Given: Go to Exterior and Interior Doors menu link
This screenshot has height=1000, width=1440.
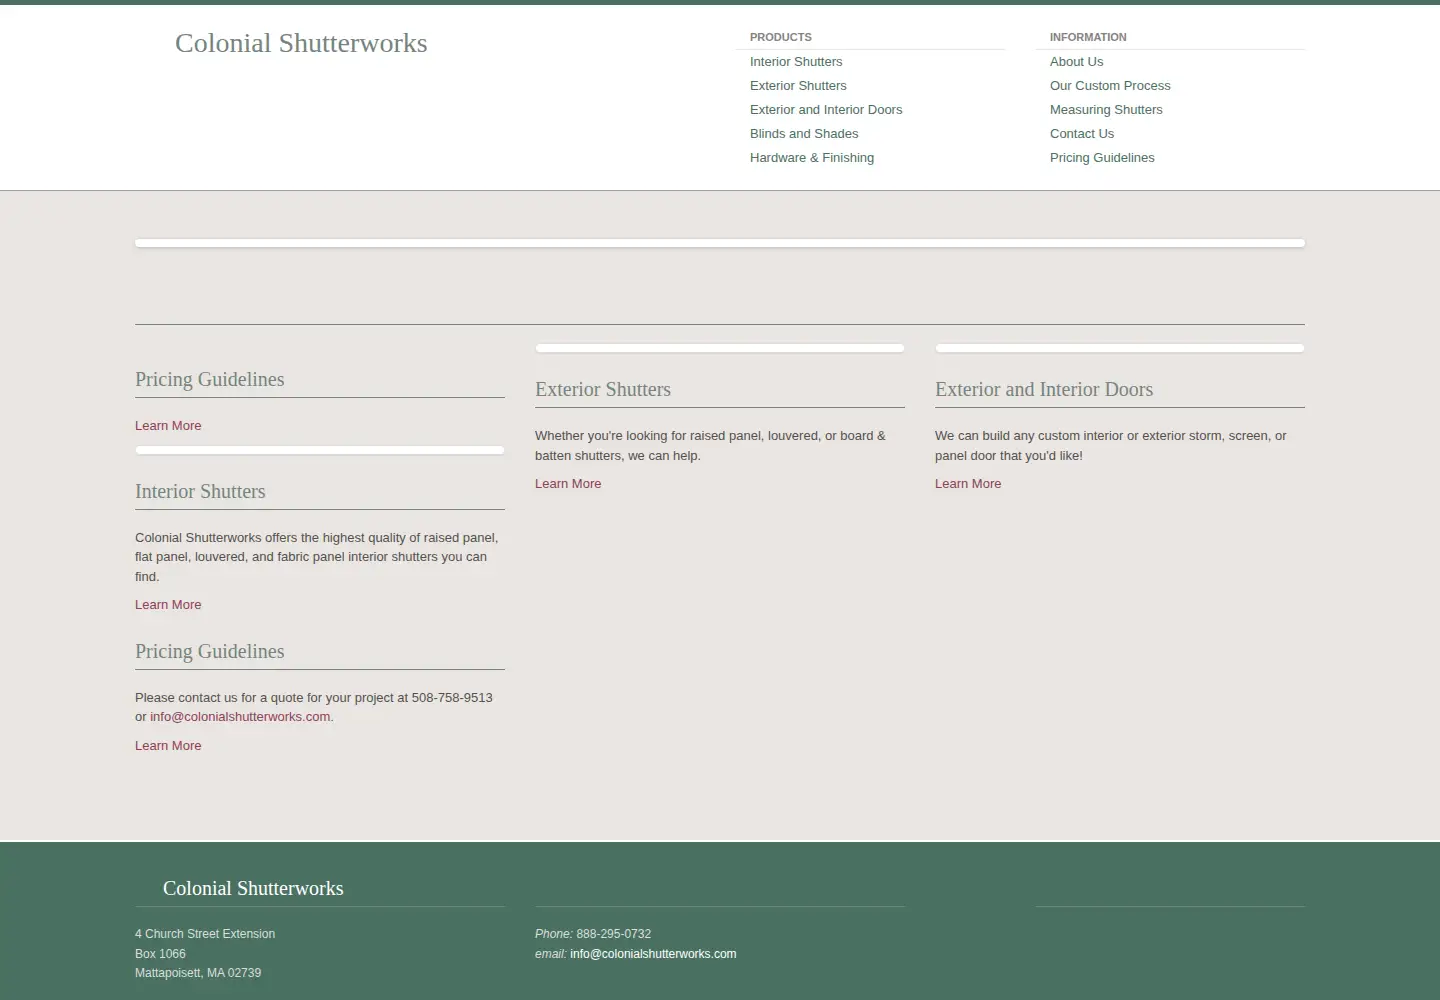Looking at the screenshot, I should pos(826,109).
